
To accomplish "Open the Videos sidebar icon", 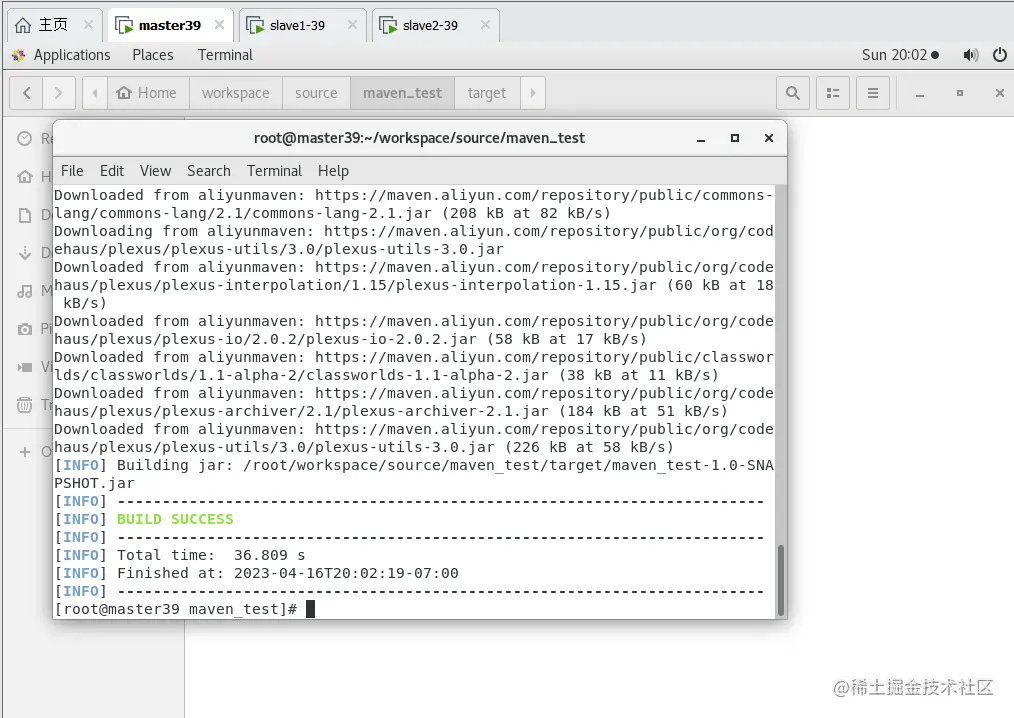I will (25, 367).
